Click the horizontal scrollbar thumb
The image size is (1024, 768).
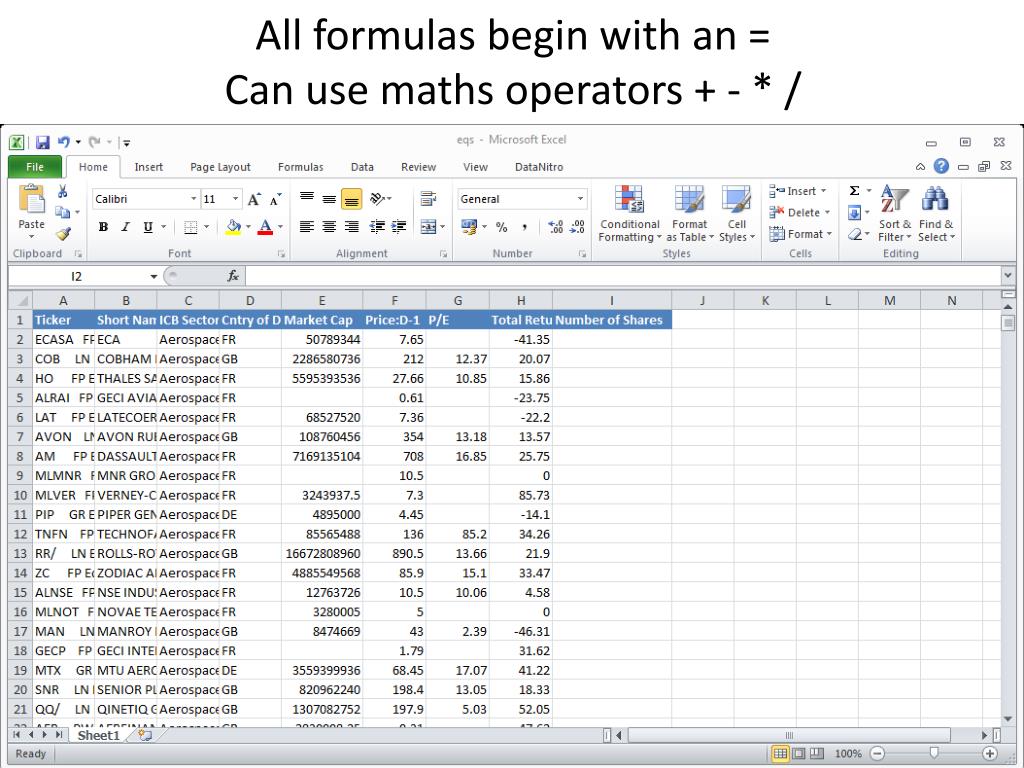789,735
